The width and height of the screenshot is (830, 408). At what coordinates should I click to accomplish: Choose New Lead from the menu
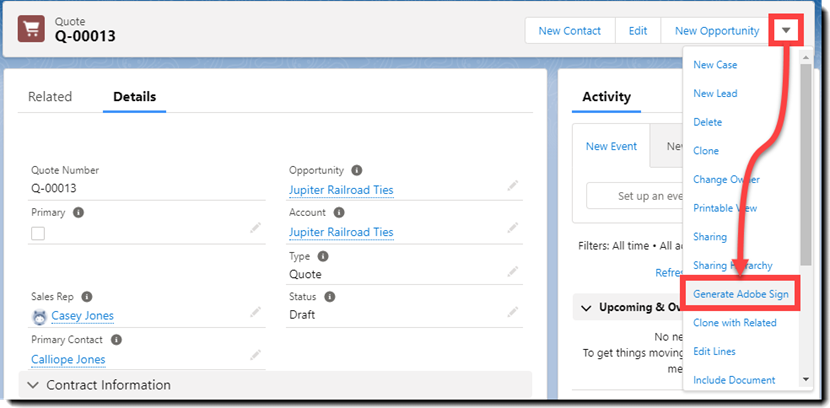click(x=715, y=93)
